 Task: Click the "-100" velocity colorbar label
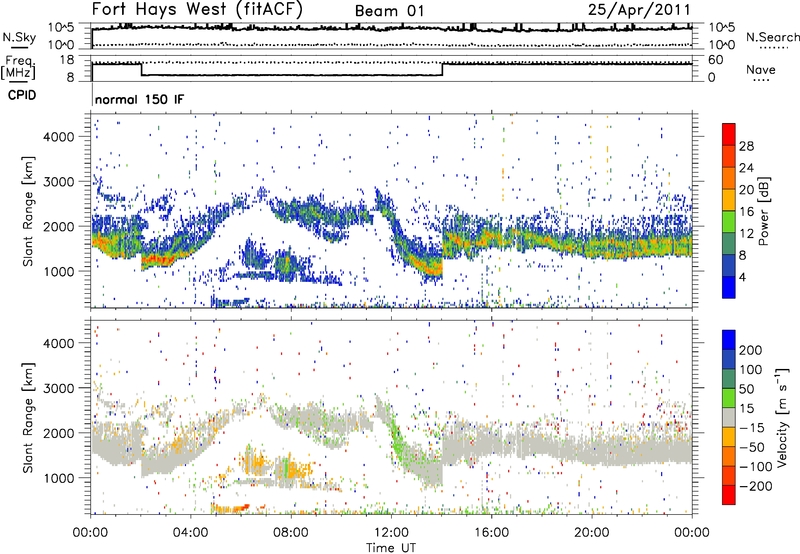(x=755, y=467)
